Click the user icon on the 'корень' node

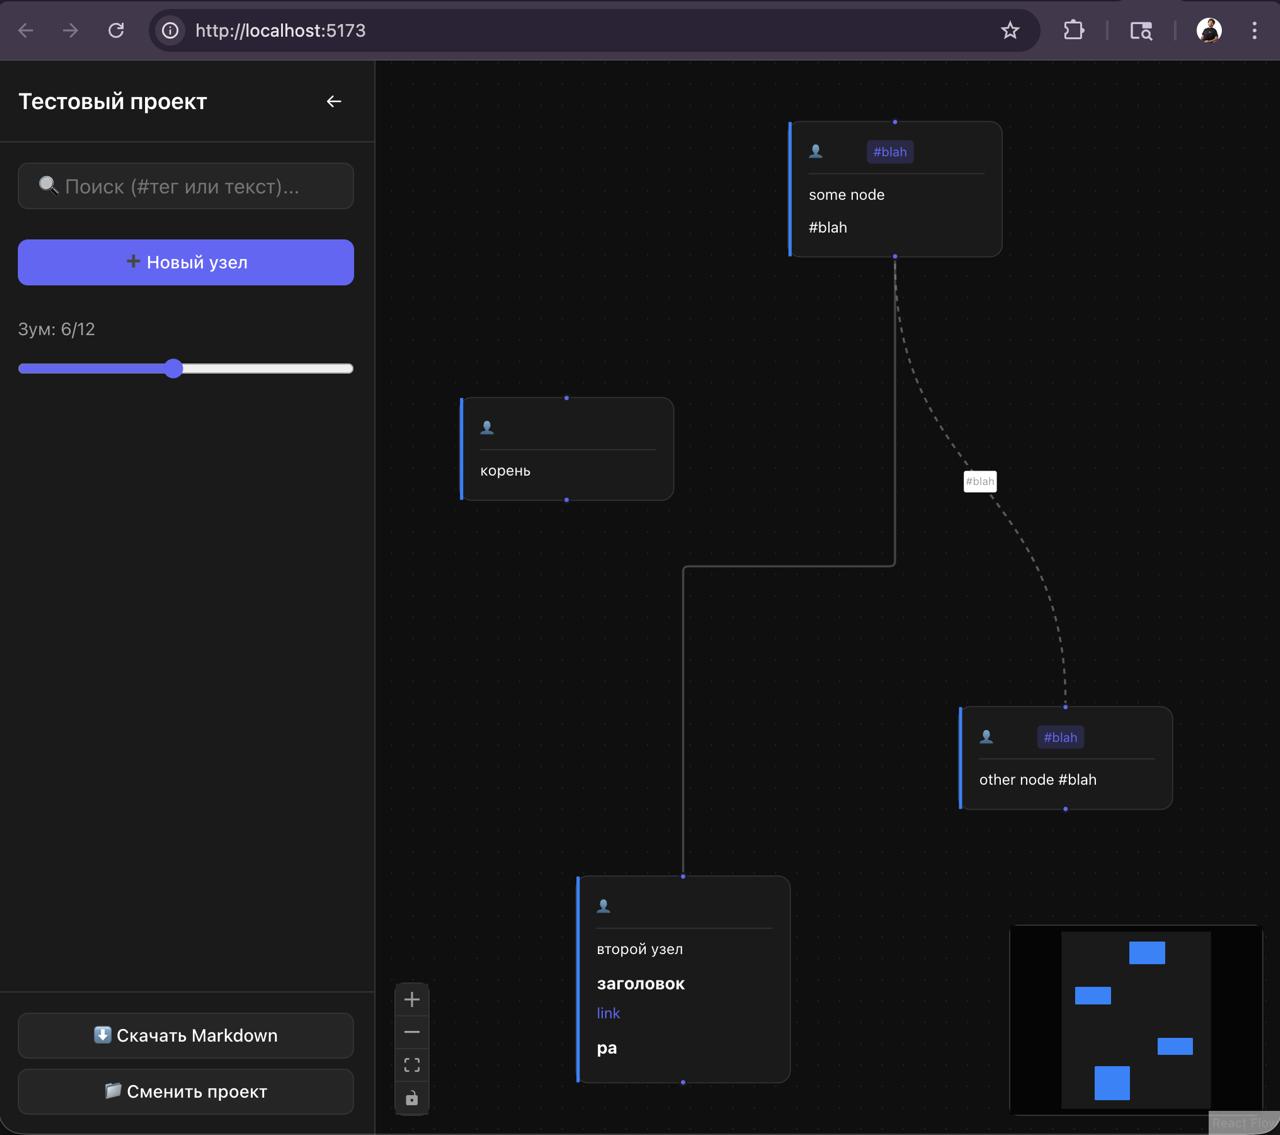tap(487, 427)
